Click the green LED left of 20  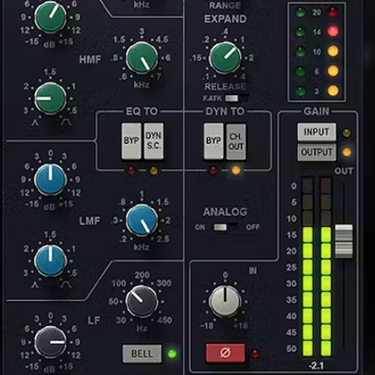301,13
